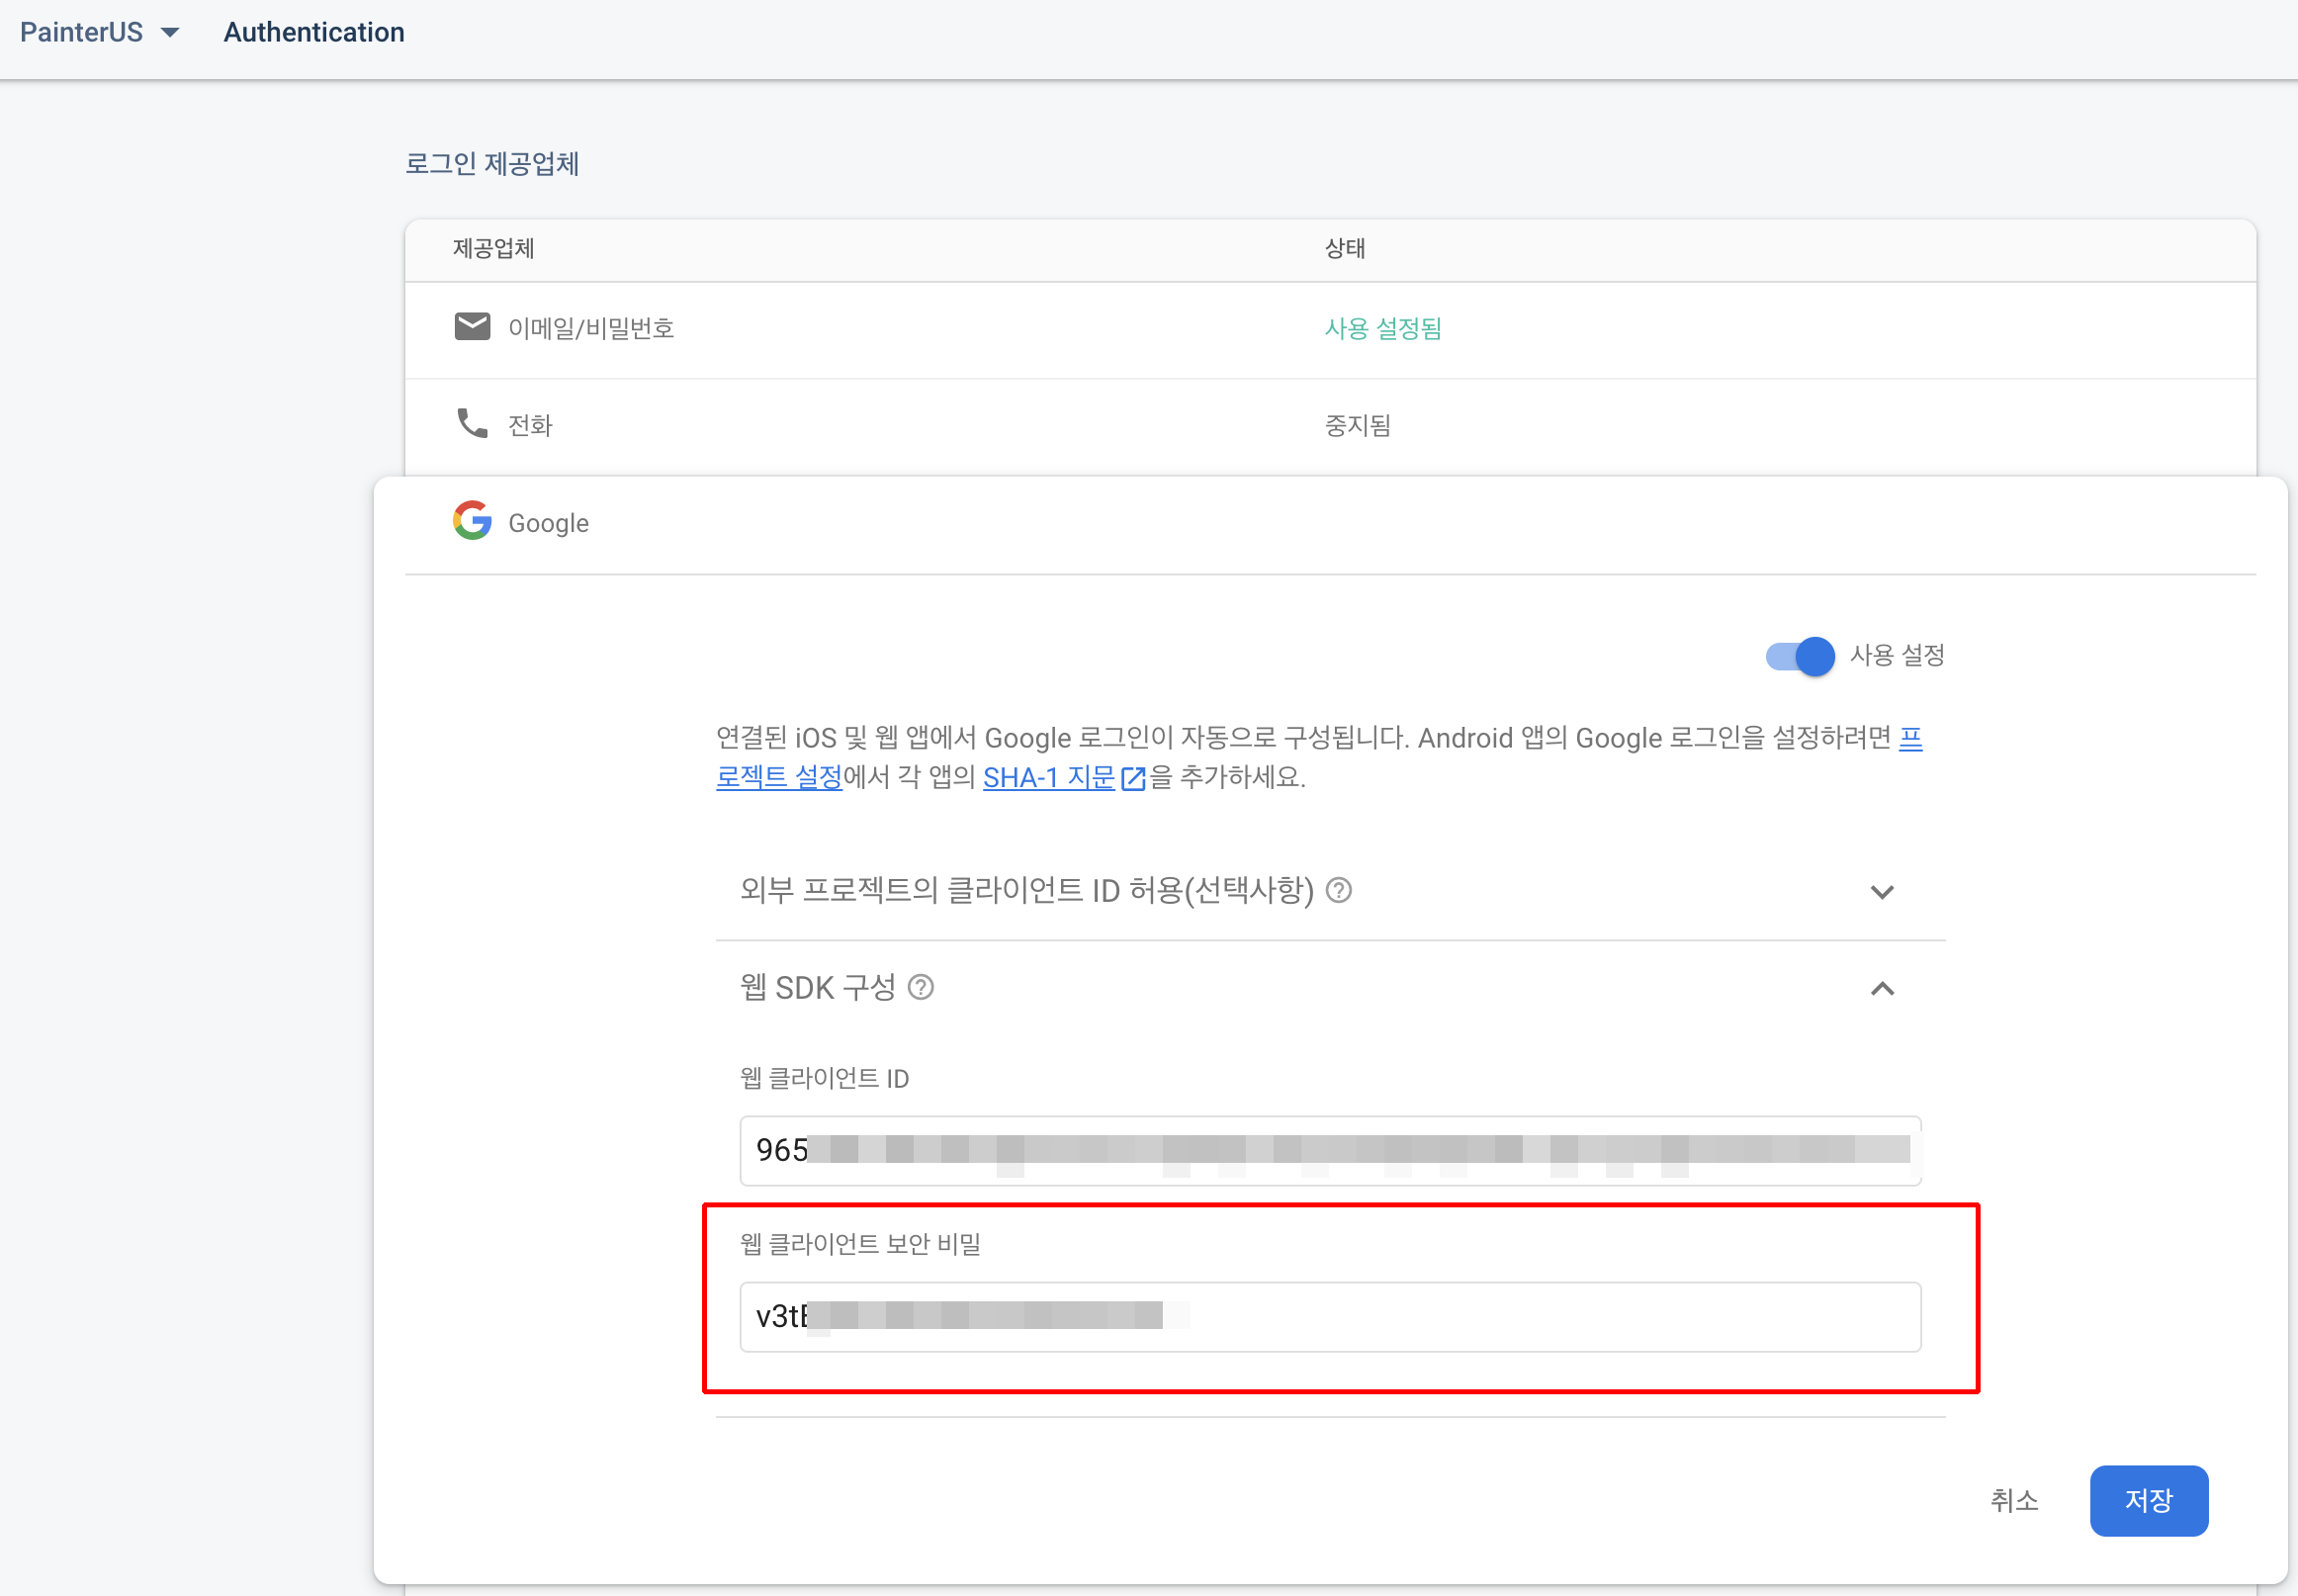Click the phone provider icon
Screen dimensions: 2298x1596
472,423
